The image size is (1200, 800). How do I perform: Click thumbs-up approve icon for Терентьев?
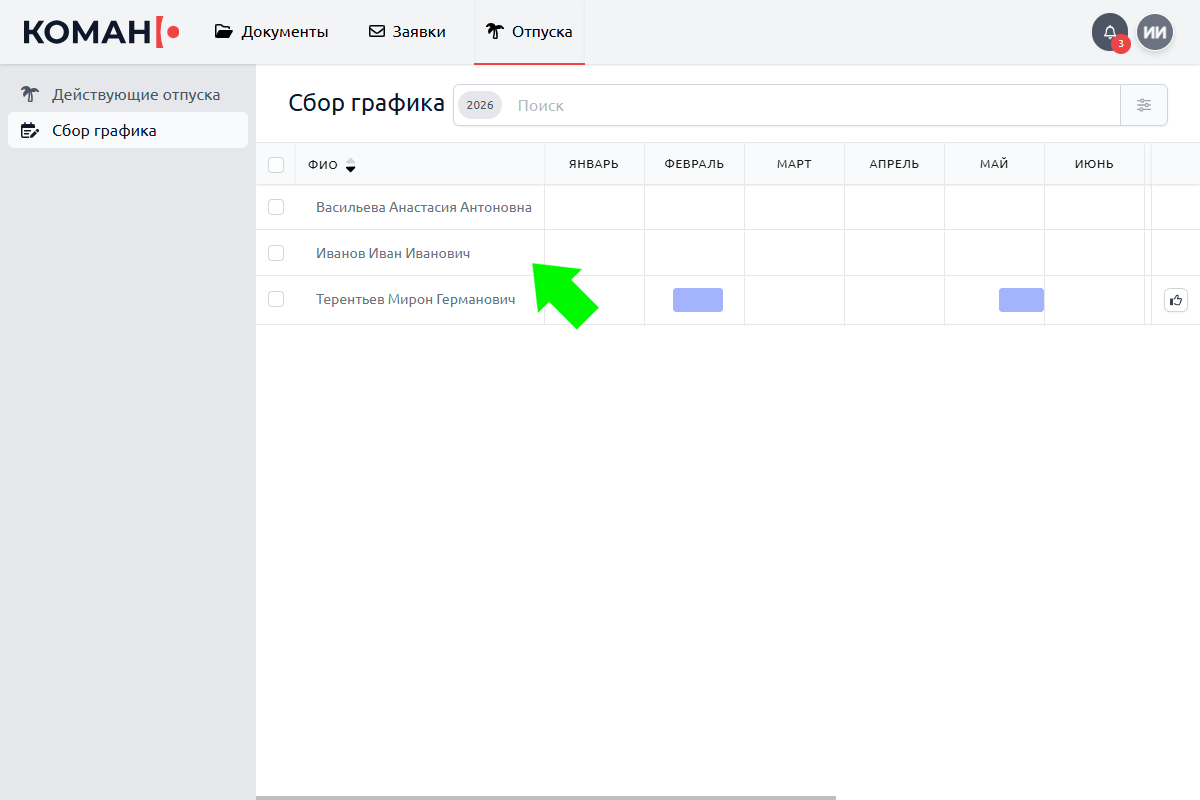1176,300
